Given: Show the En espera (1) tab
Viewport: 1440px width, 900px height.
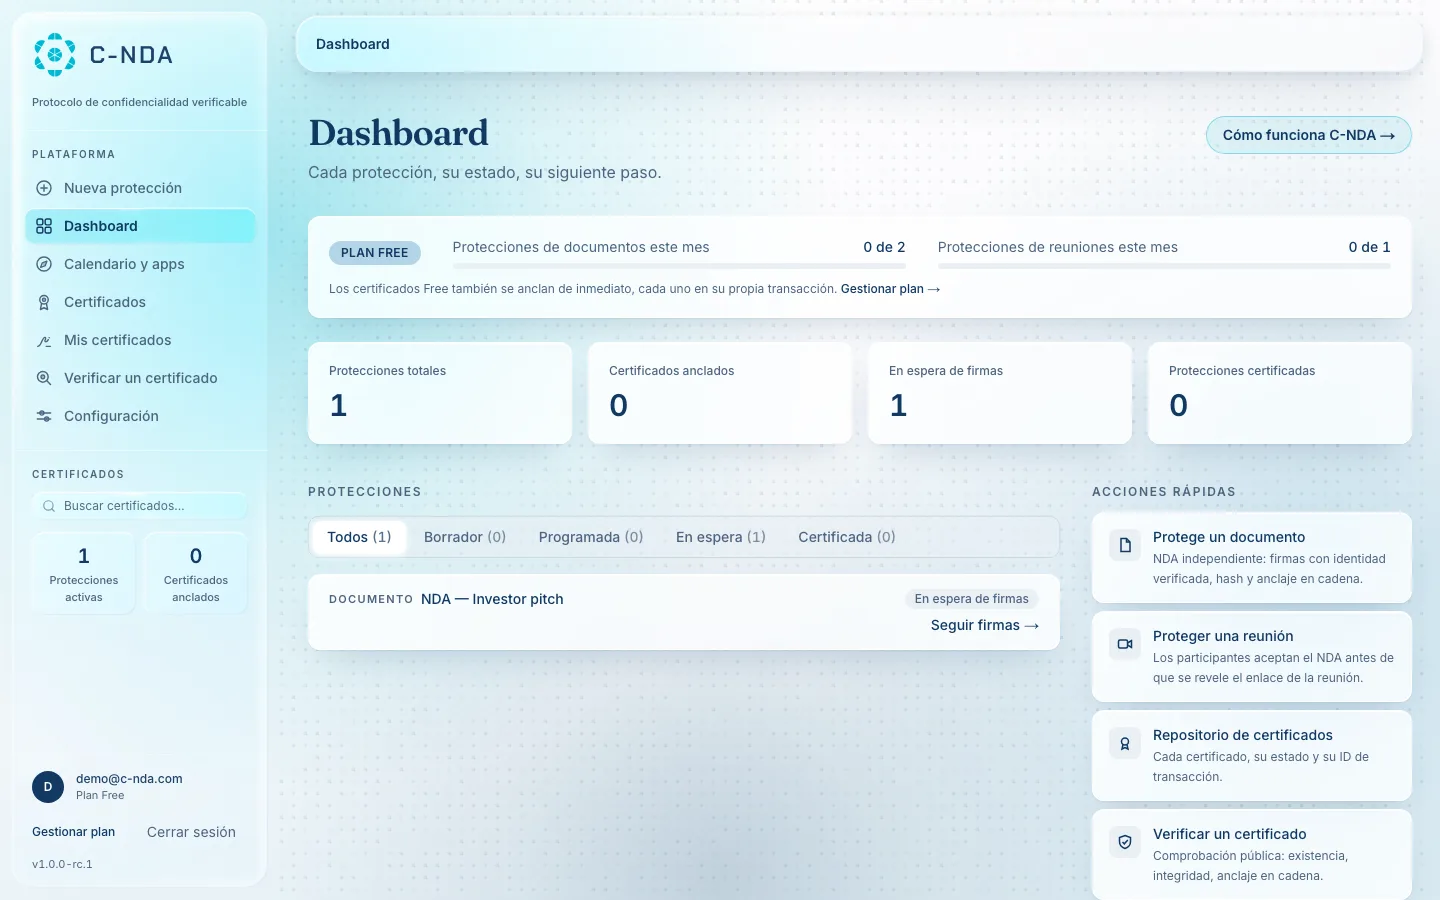Looking at the screenshot, I should (x=721, y=537).
